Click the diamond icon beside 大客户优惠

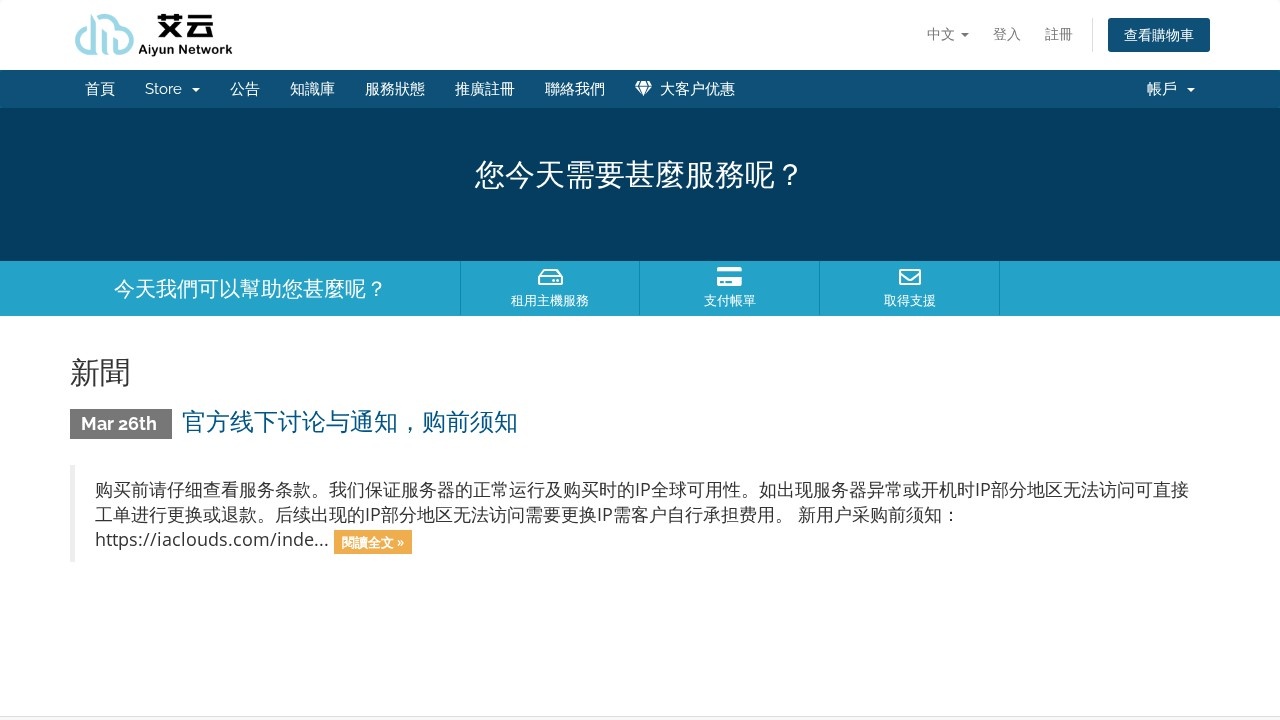[644, 89]
